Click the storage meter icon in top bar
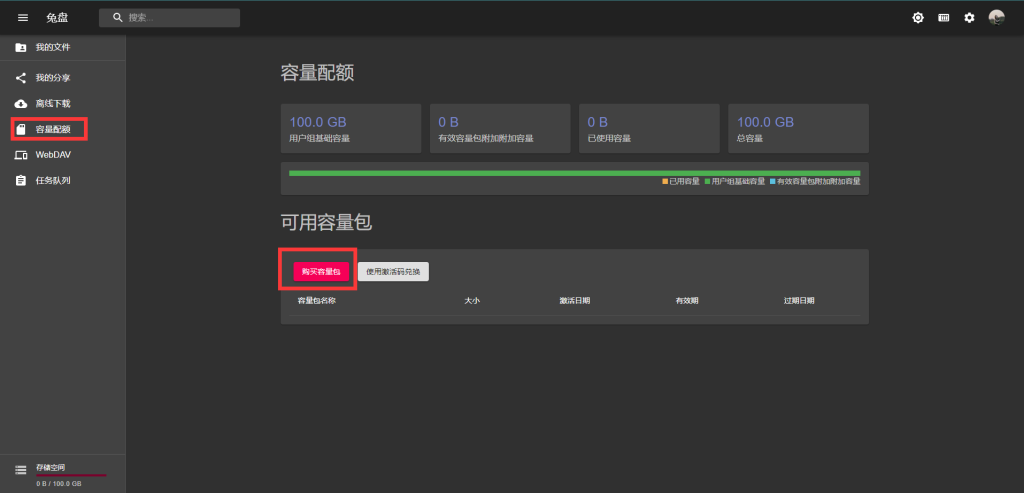 coord(943,18)
